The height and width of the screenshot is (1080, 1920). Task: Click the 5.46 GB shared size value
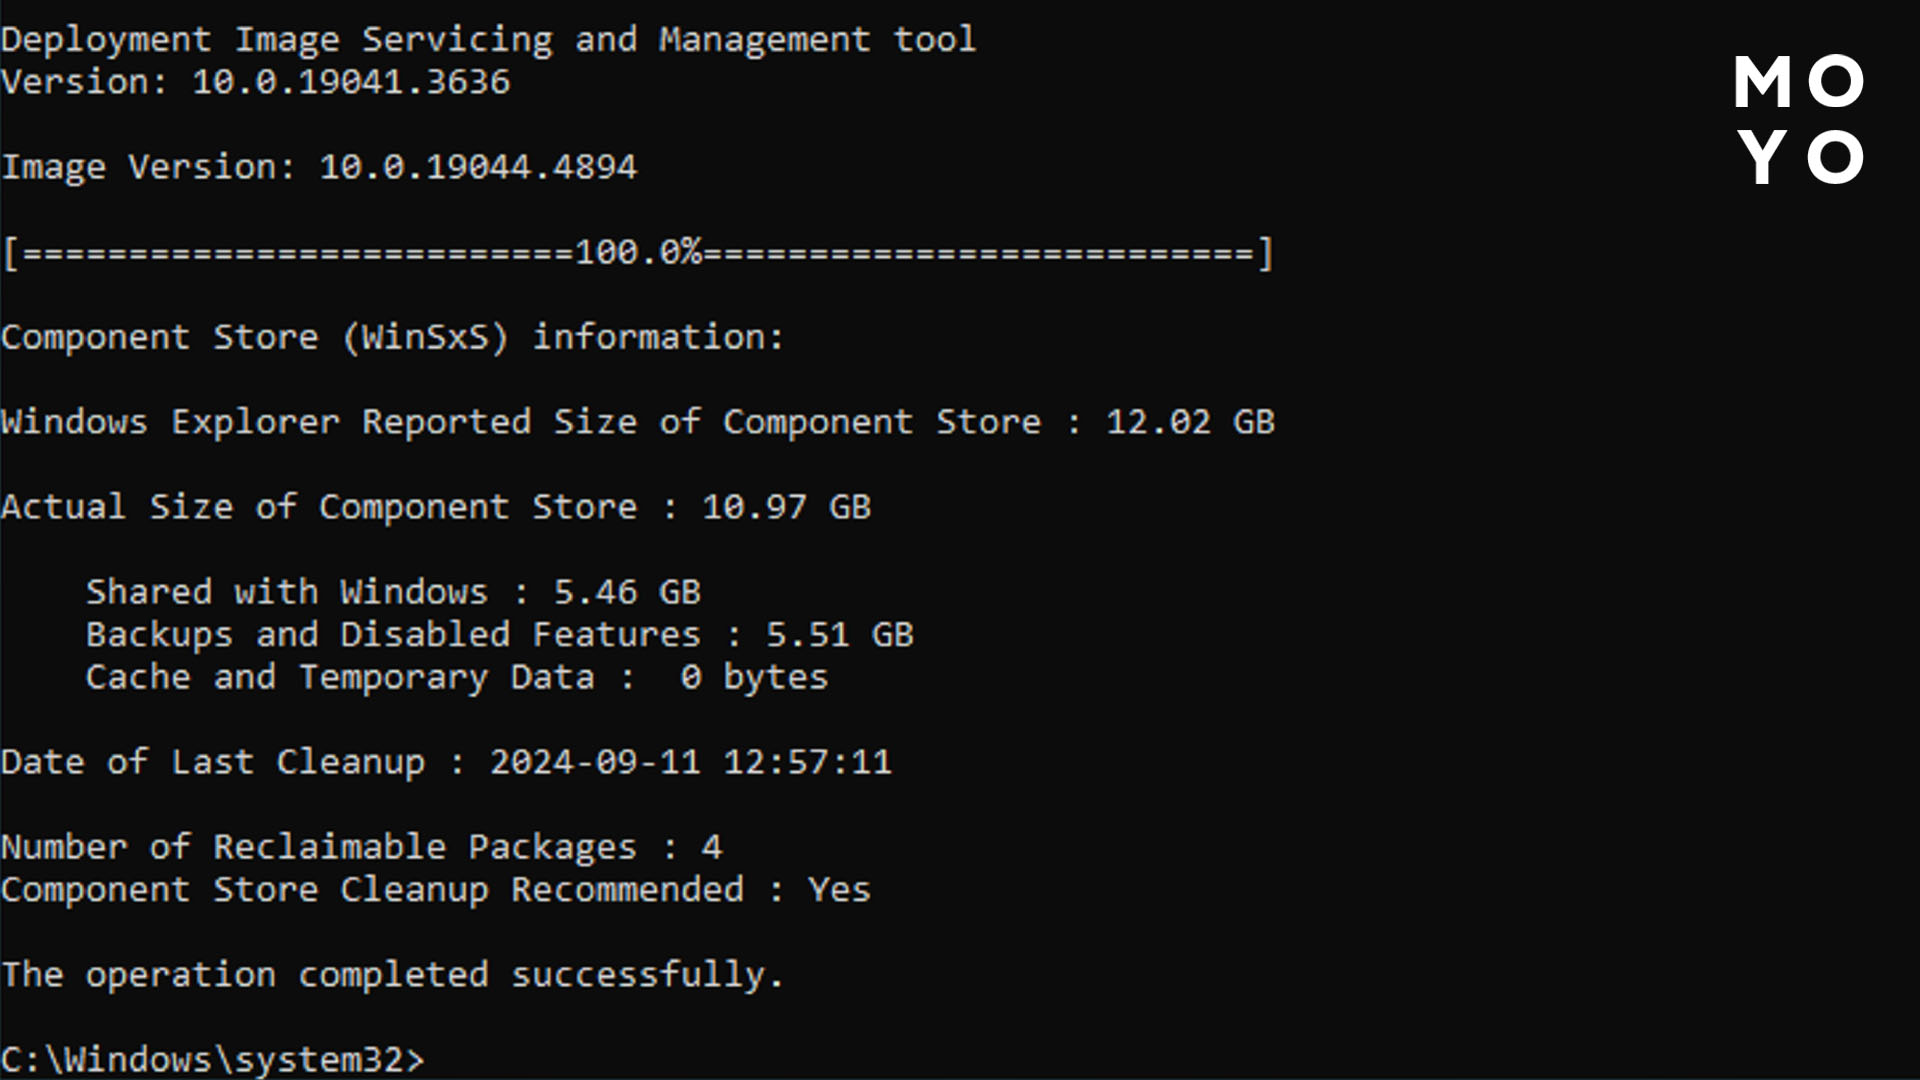627,592
